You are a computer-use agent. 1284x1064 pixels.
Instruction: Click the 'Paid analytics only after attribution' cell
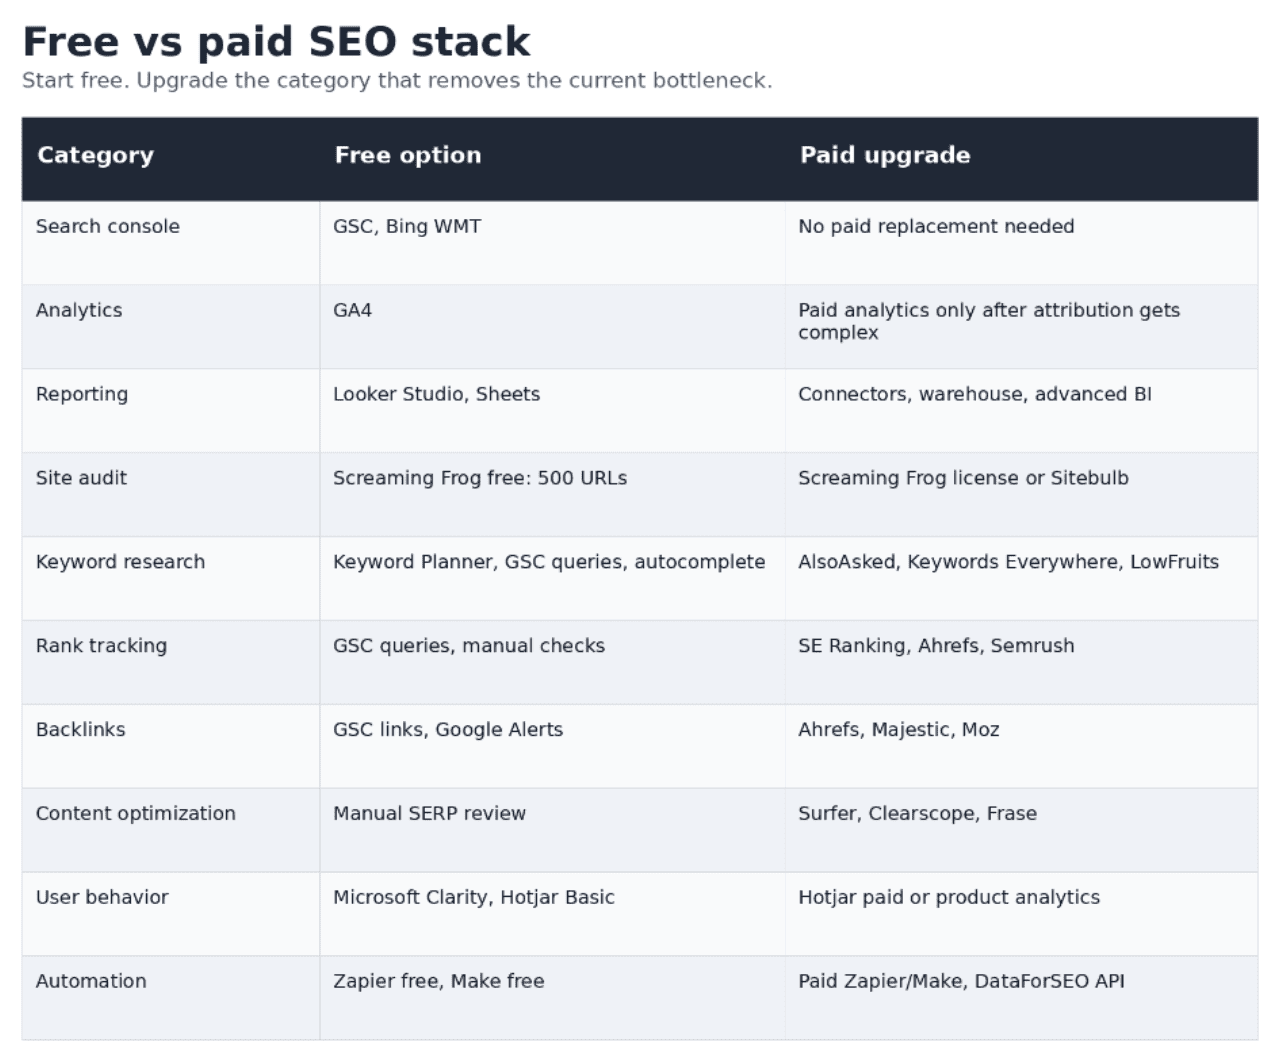[1022, 327]
